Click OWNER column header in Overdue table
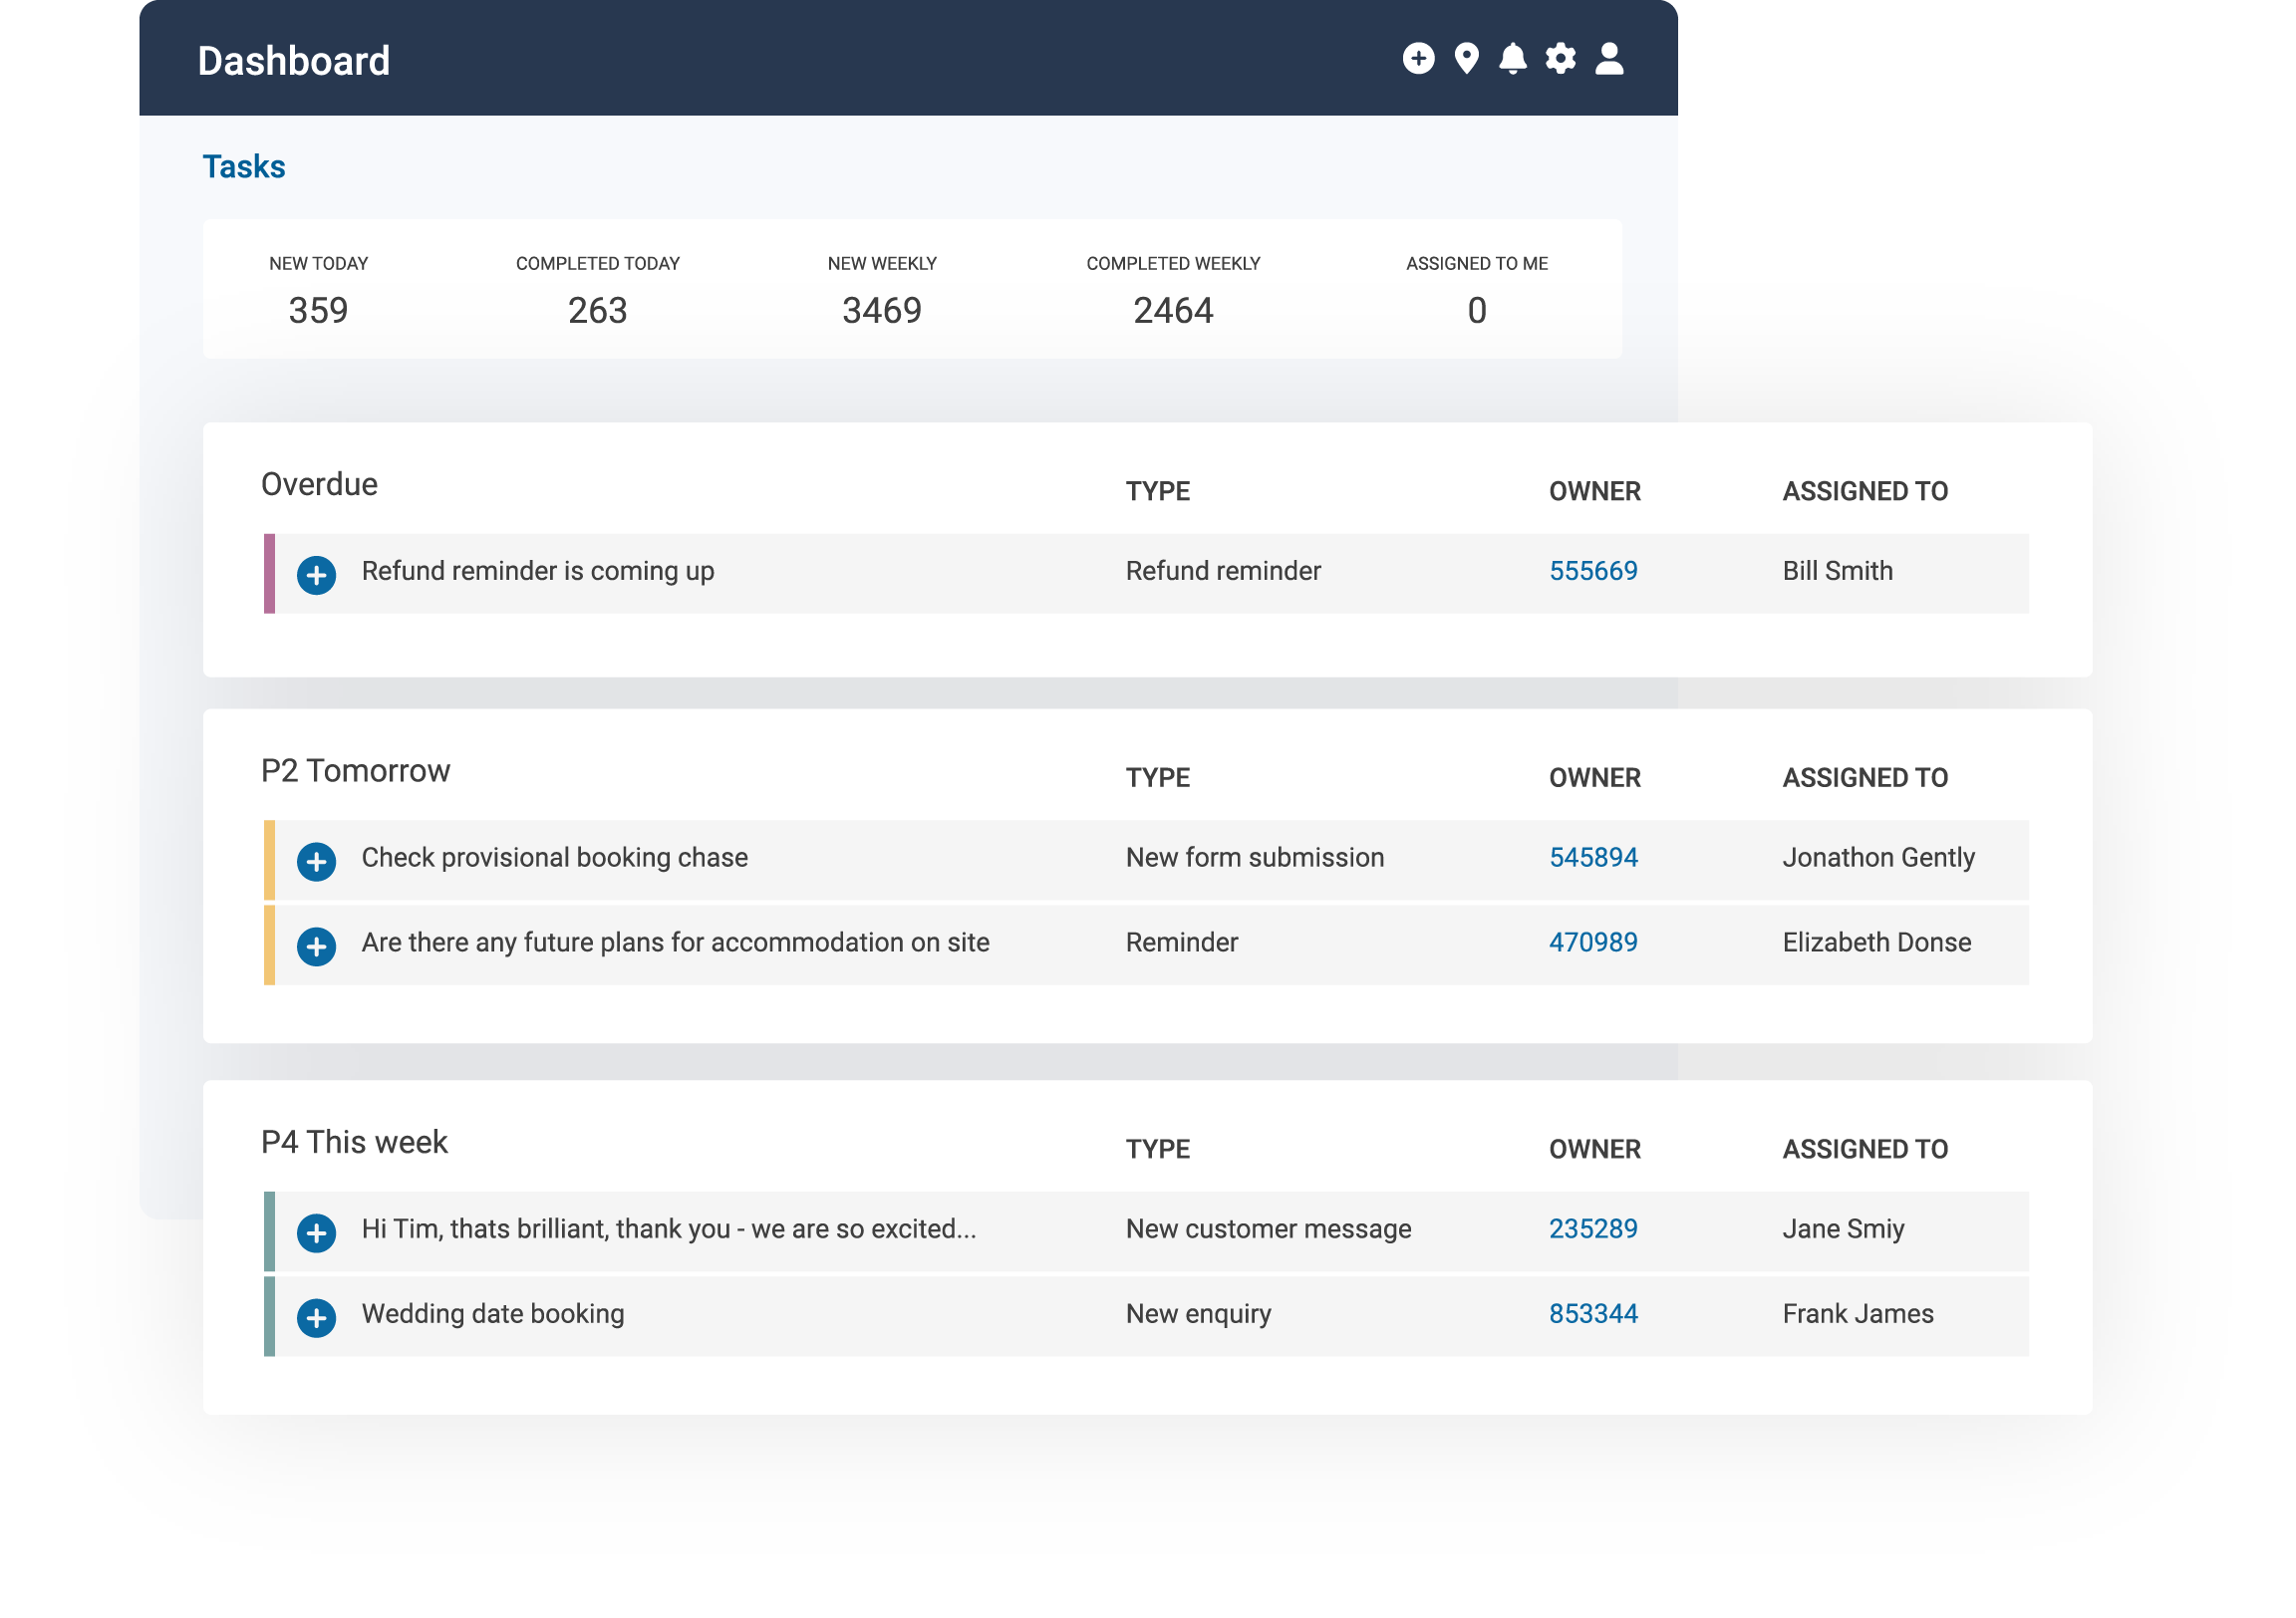The image size is (2296, 1618). [x=1595, y=492]
